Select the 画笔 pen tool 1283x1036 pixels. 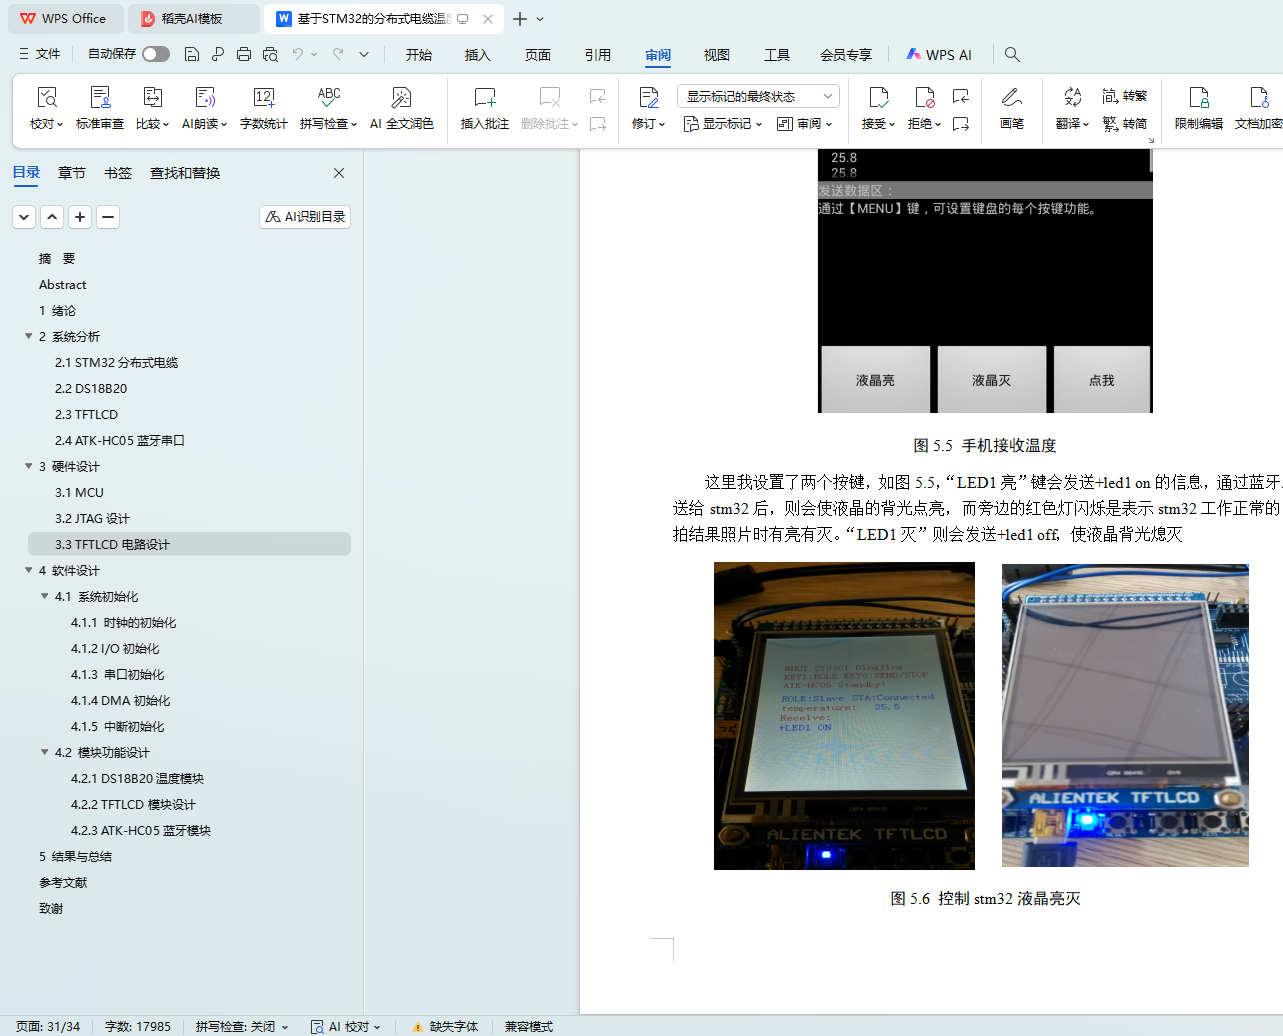[x=1011, y=108]
